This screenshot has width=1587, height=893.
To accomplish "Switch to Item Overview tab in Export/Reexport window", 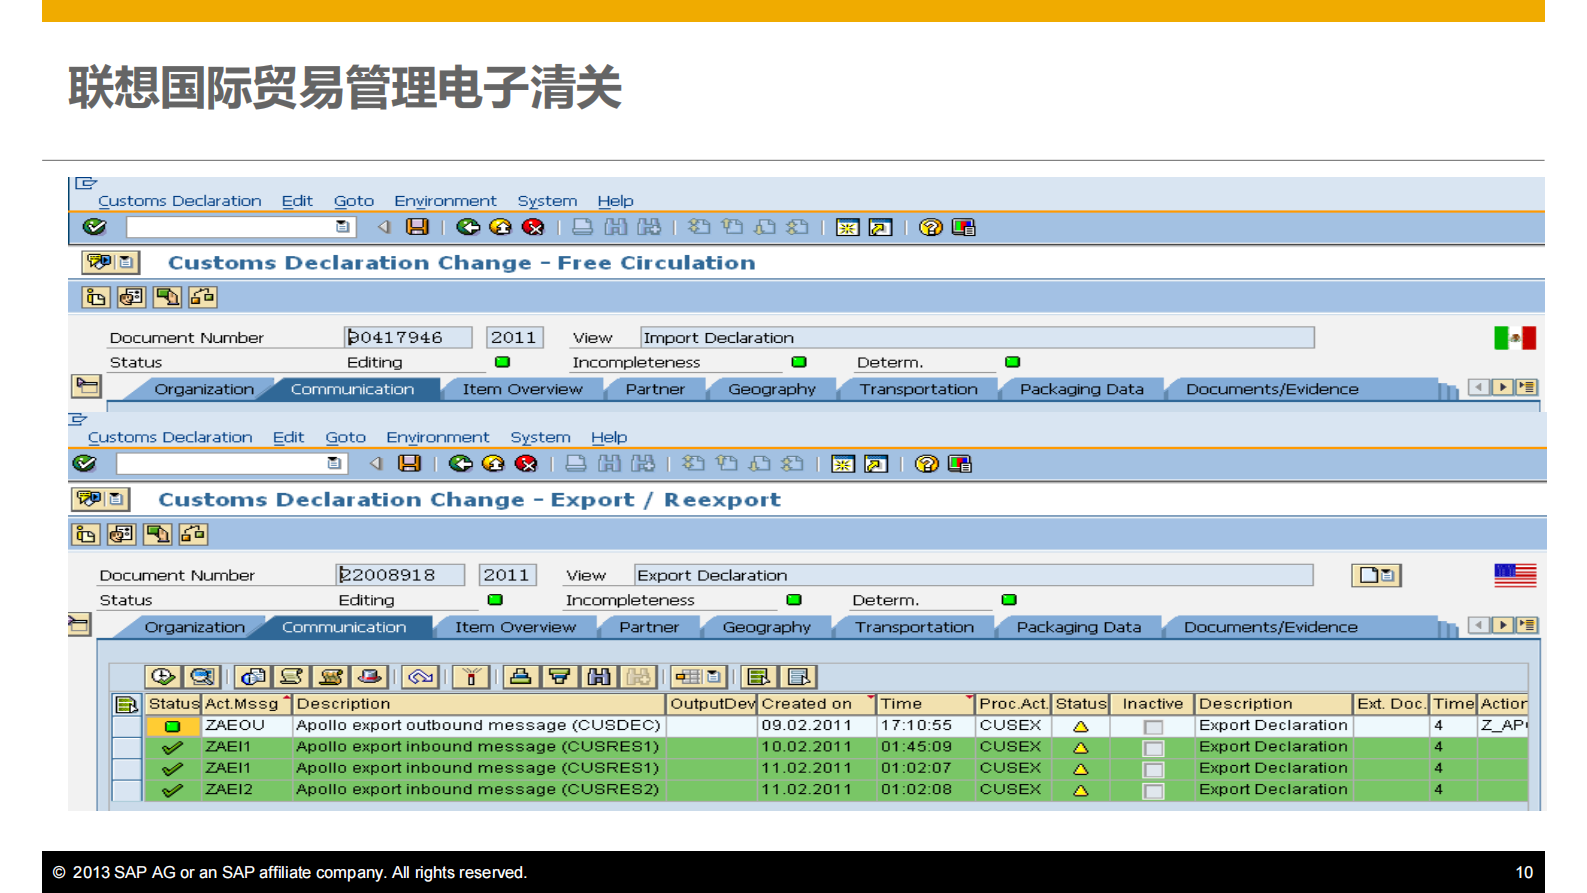I will point(515,627).
